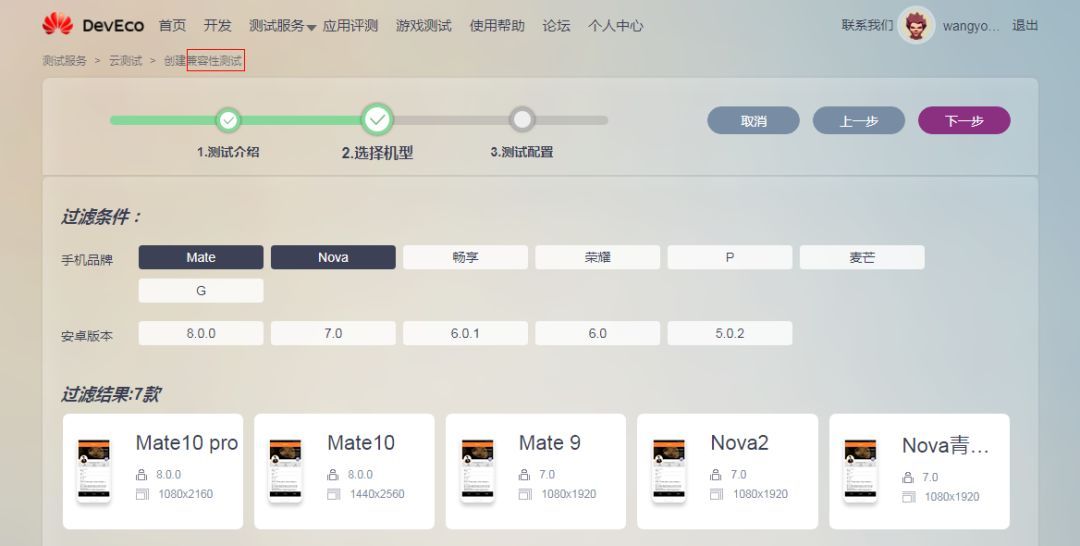Click the 取消 button
1080x546 pixels.
point(754,120)
